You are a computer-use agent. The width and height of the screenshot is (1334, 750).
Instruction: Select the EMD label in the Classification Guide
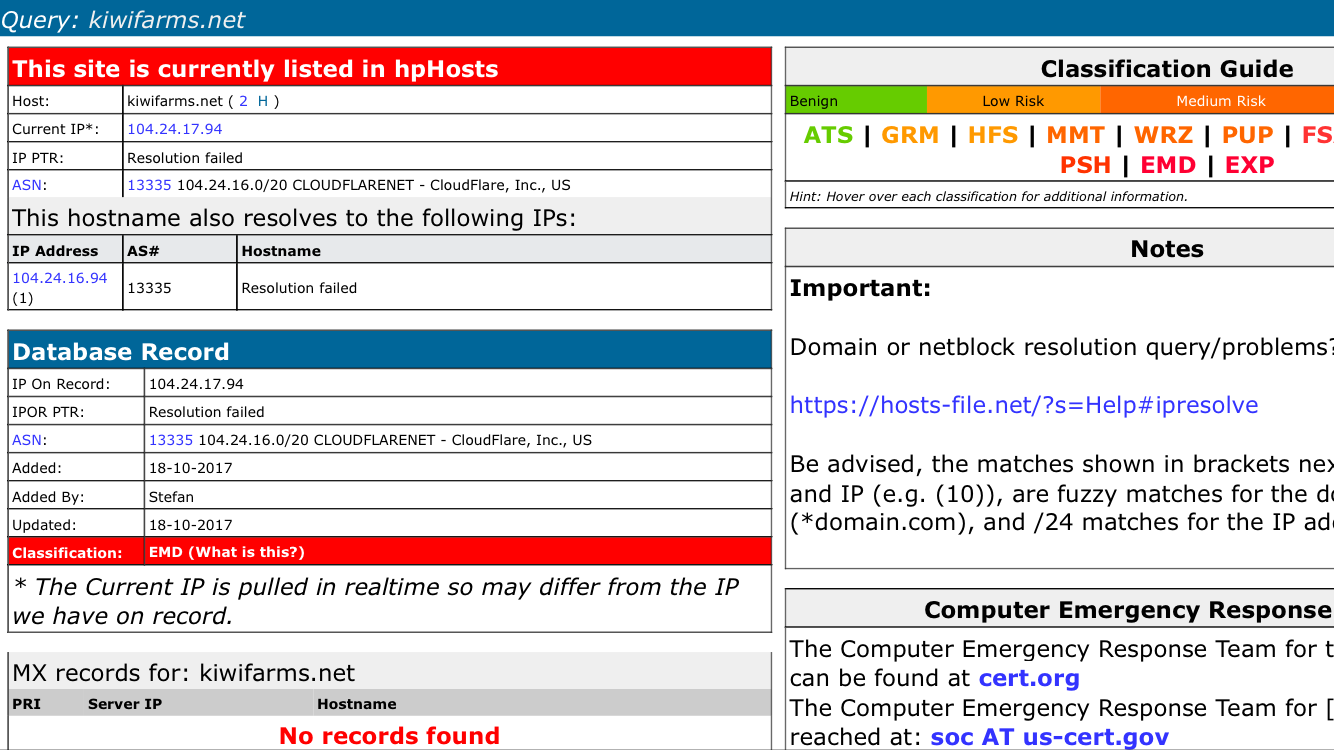click(x=1168, y=165)
